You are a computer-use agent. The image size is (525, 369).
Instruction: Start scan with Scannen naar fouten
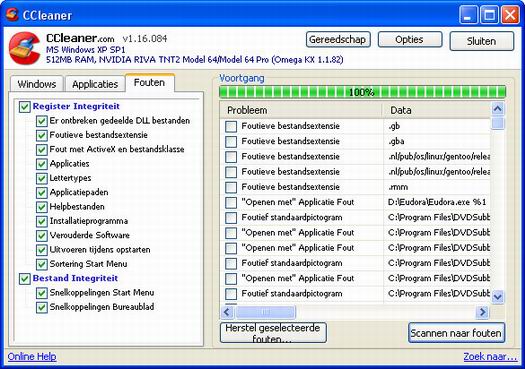pos(456,333)
